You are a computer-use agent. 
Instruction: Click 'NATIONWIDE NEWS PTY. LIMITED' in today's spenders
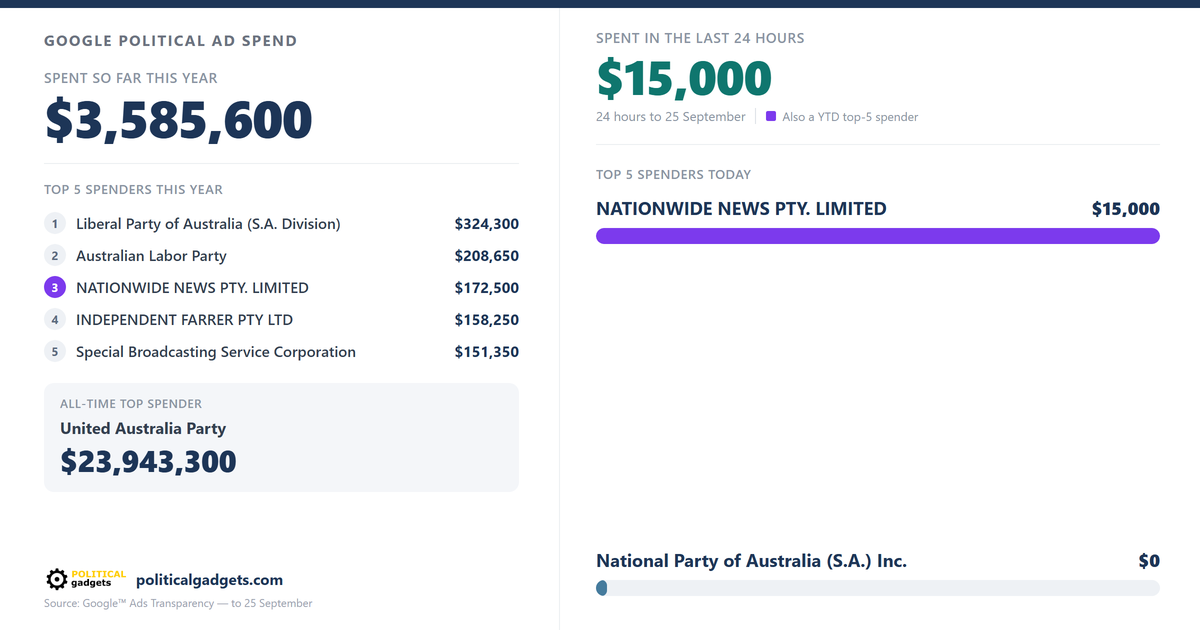pos(741,209)
